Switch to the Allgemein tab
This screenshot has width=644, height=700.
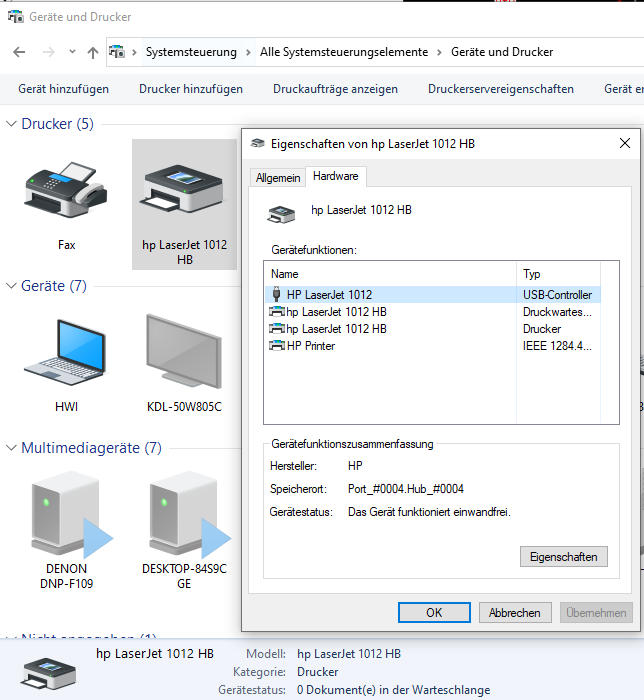coord(278,178)
